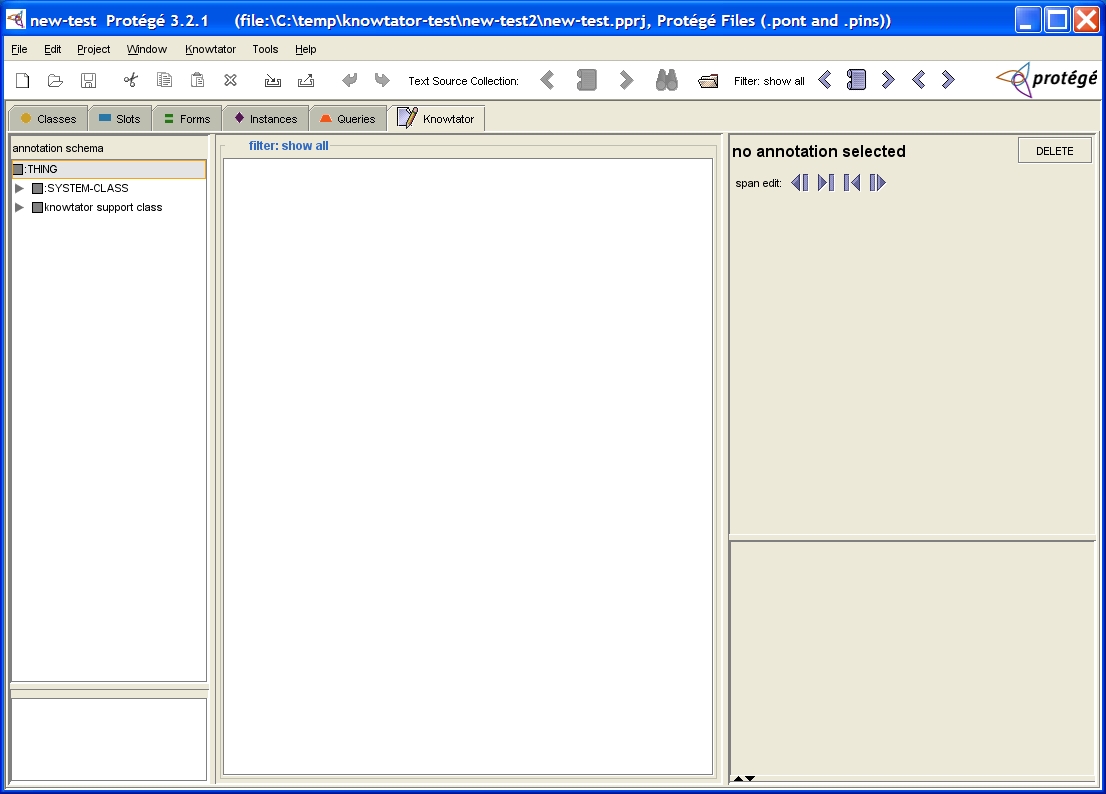
Task: Click the first blue arrow after Filter: show all
Action: tap(825, 80)
